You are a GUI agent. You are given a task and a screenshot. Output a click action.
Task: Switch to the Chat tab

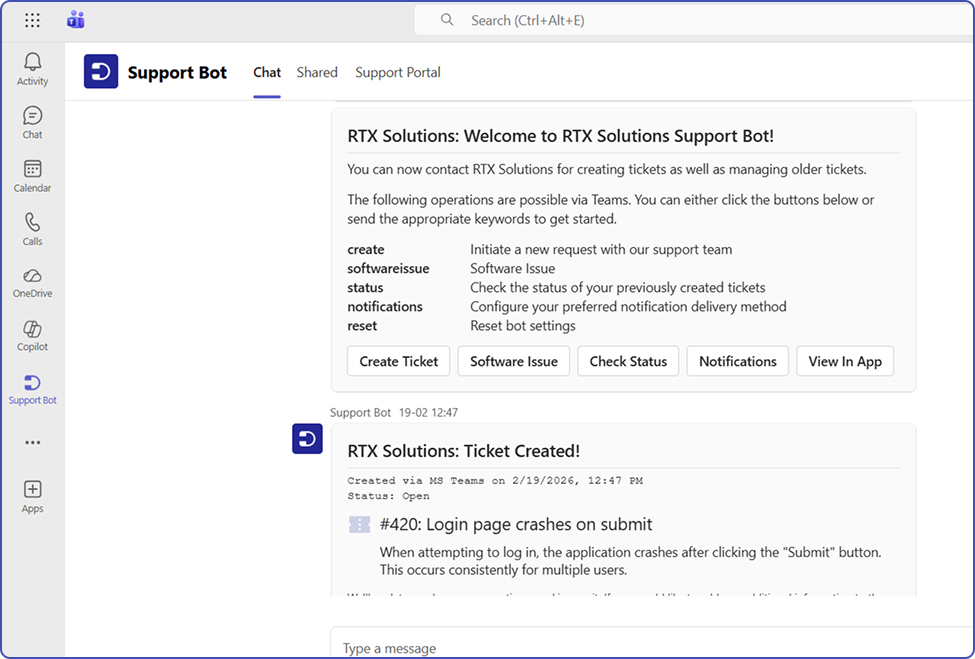267,72
